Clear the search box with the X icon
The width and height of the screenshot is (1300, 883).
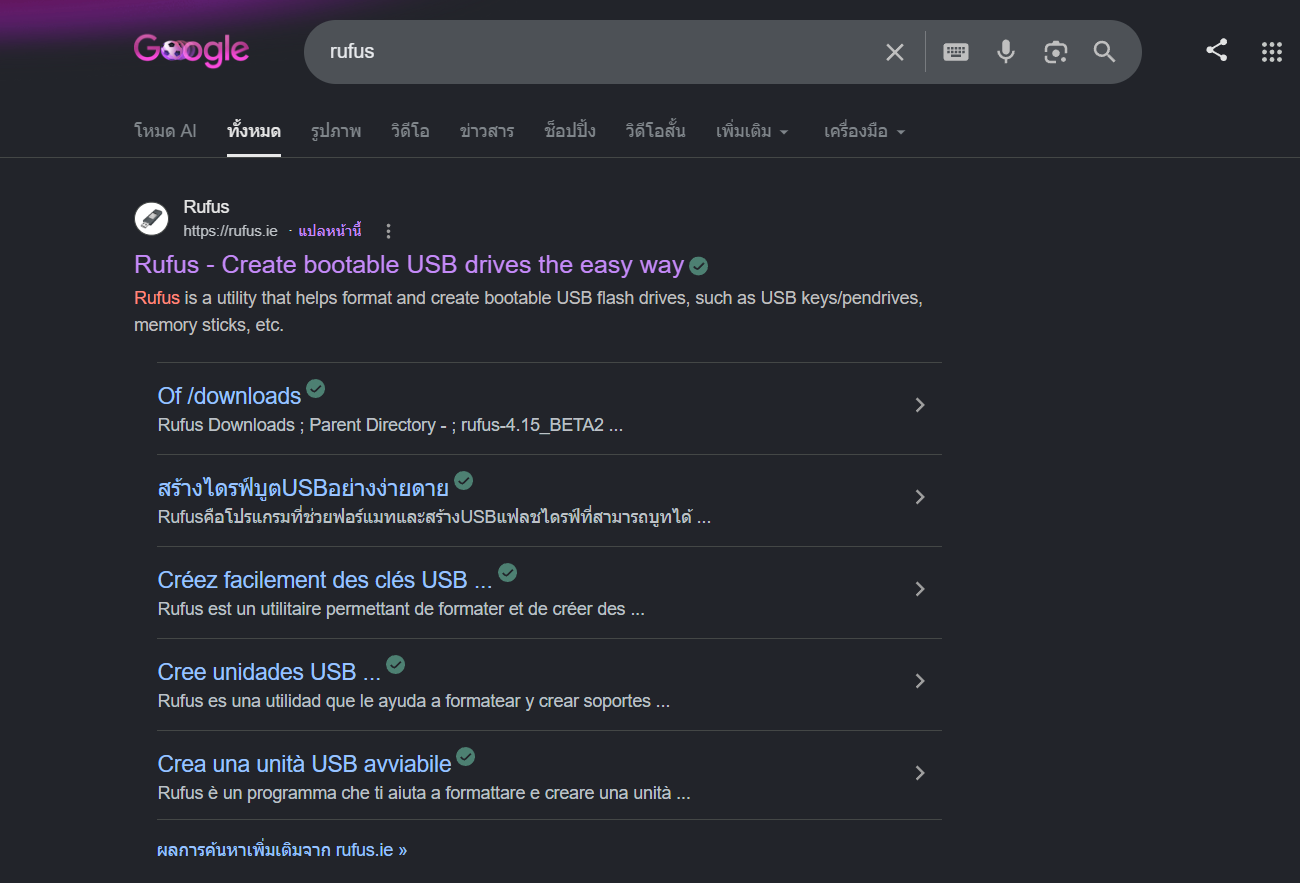(895, 52)
